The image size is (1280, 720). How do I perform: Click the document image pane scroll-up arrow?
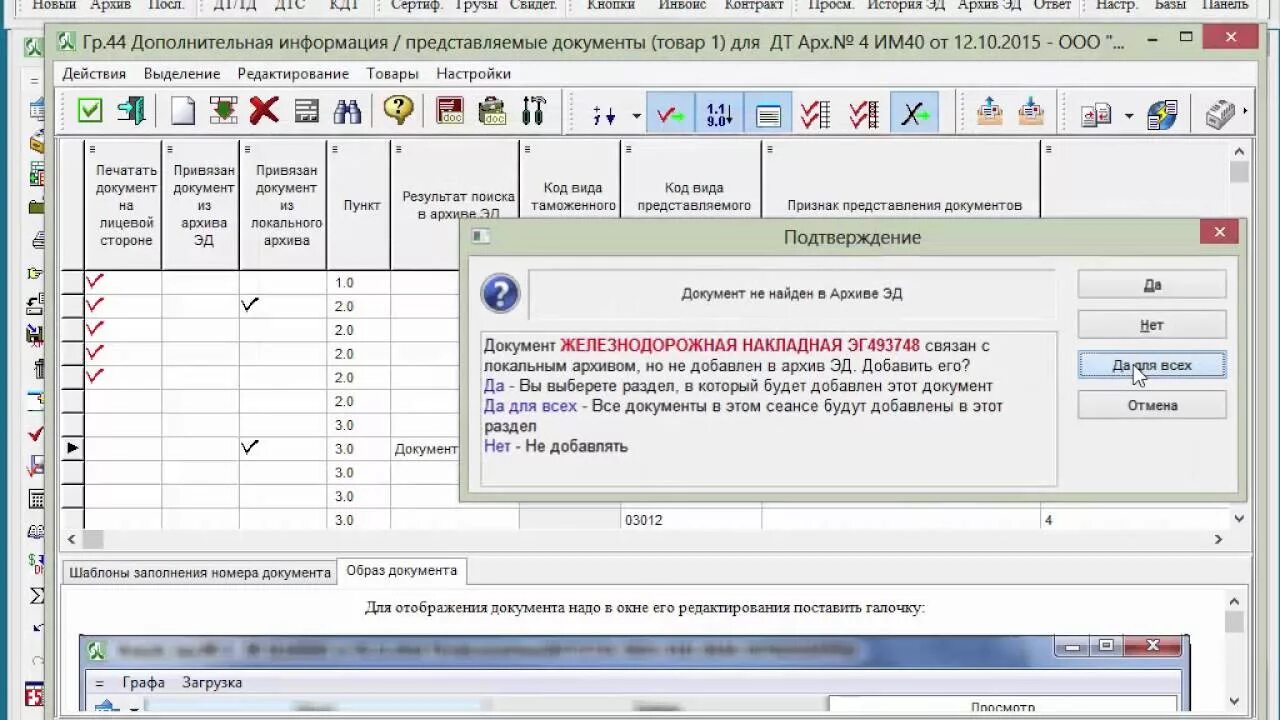1234,601
